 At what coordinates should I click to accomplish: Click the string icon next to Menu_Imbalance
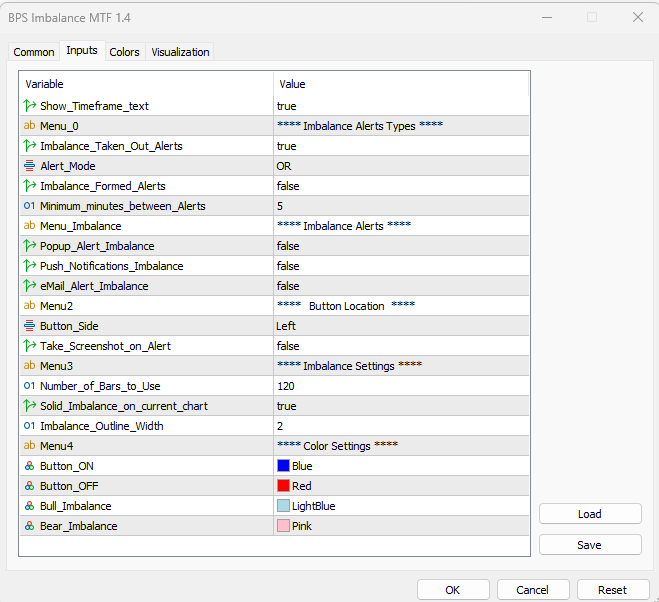(x=29, y=226)
